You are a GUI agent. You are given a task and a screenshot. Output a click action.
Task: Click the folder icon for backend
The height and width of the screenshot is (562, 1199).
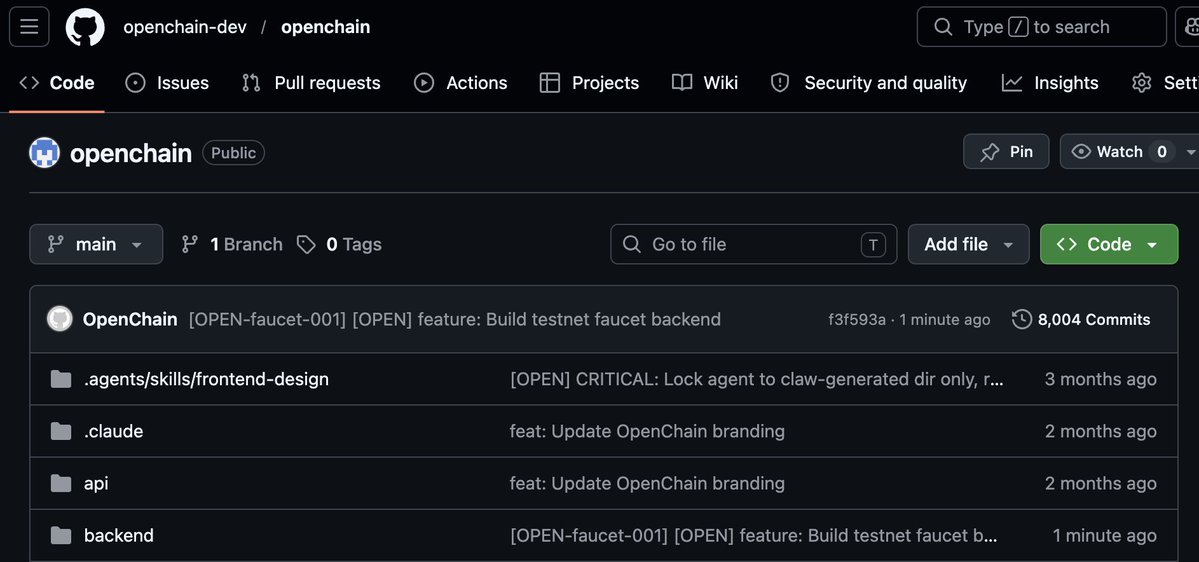tap(61, 535)
